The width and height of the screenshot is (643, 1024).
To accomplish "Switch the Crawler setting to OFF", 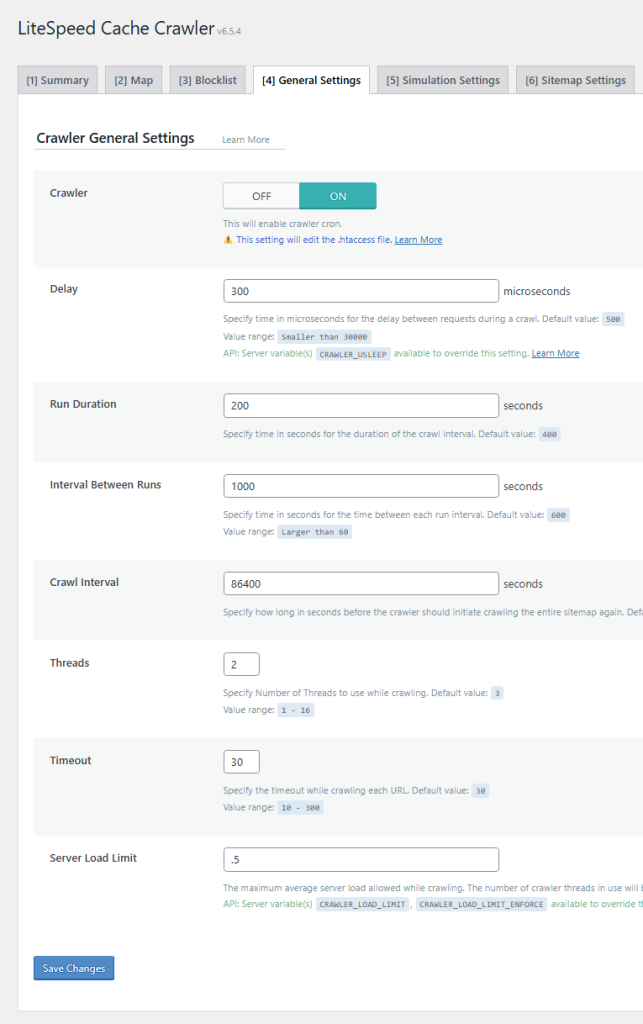I will pyautogui.click(x=261, y=195).
